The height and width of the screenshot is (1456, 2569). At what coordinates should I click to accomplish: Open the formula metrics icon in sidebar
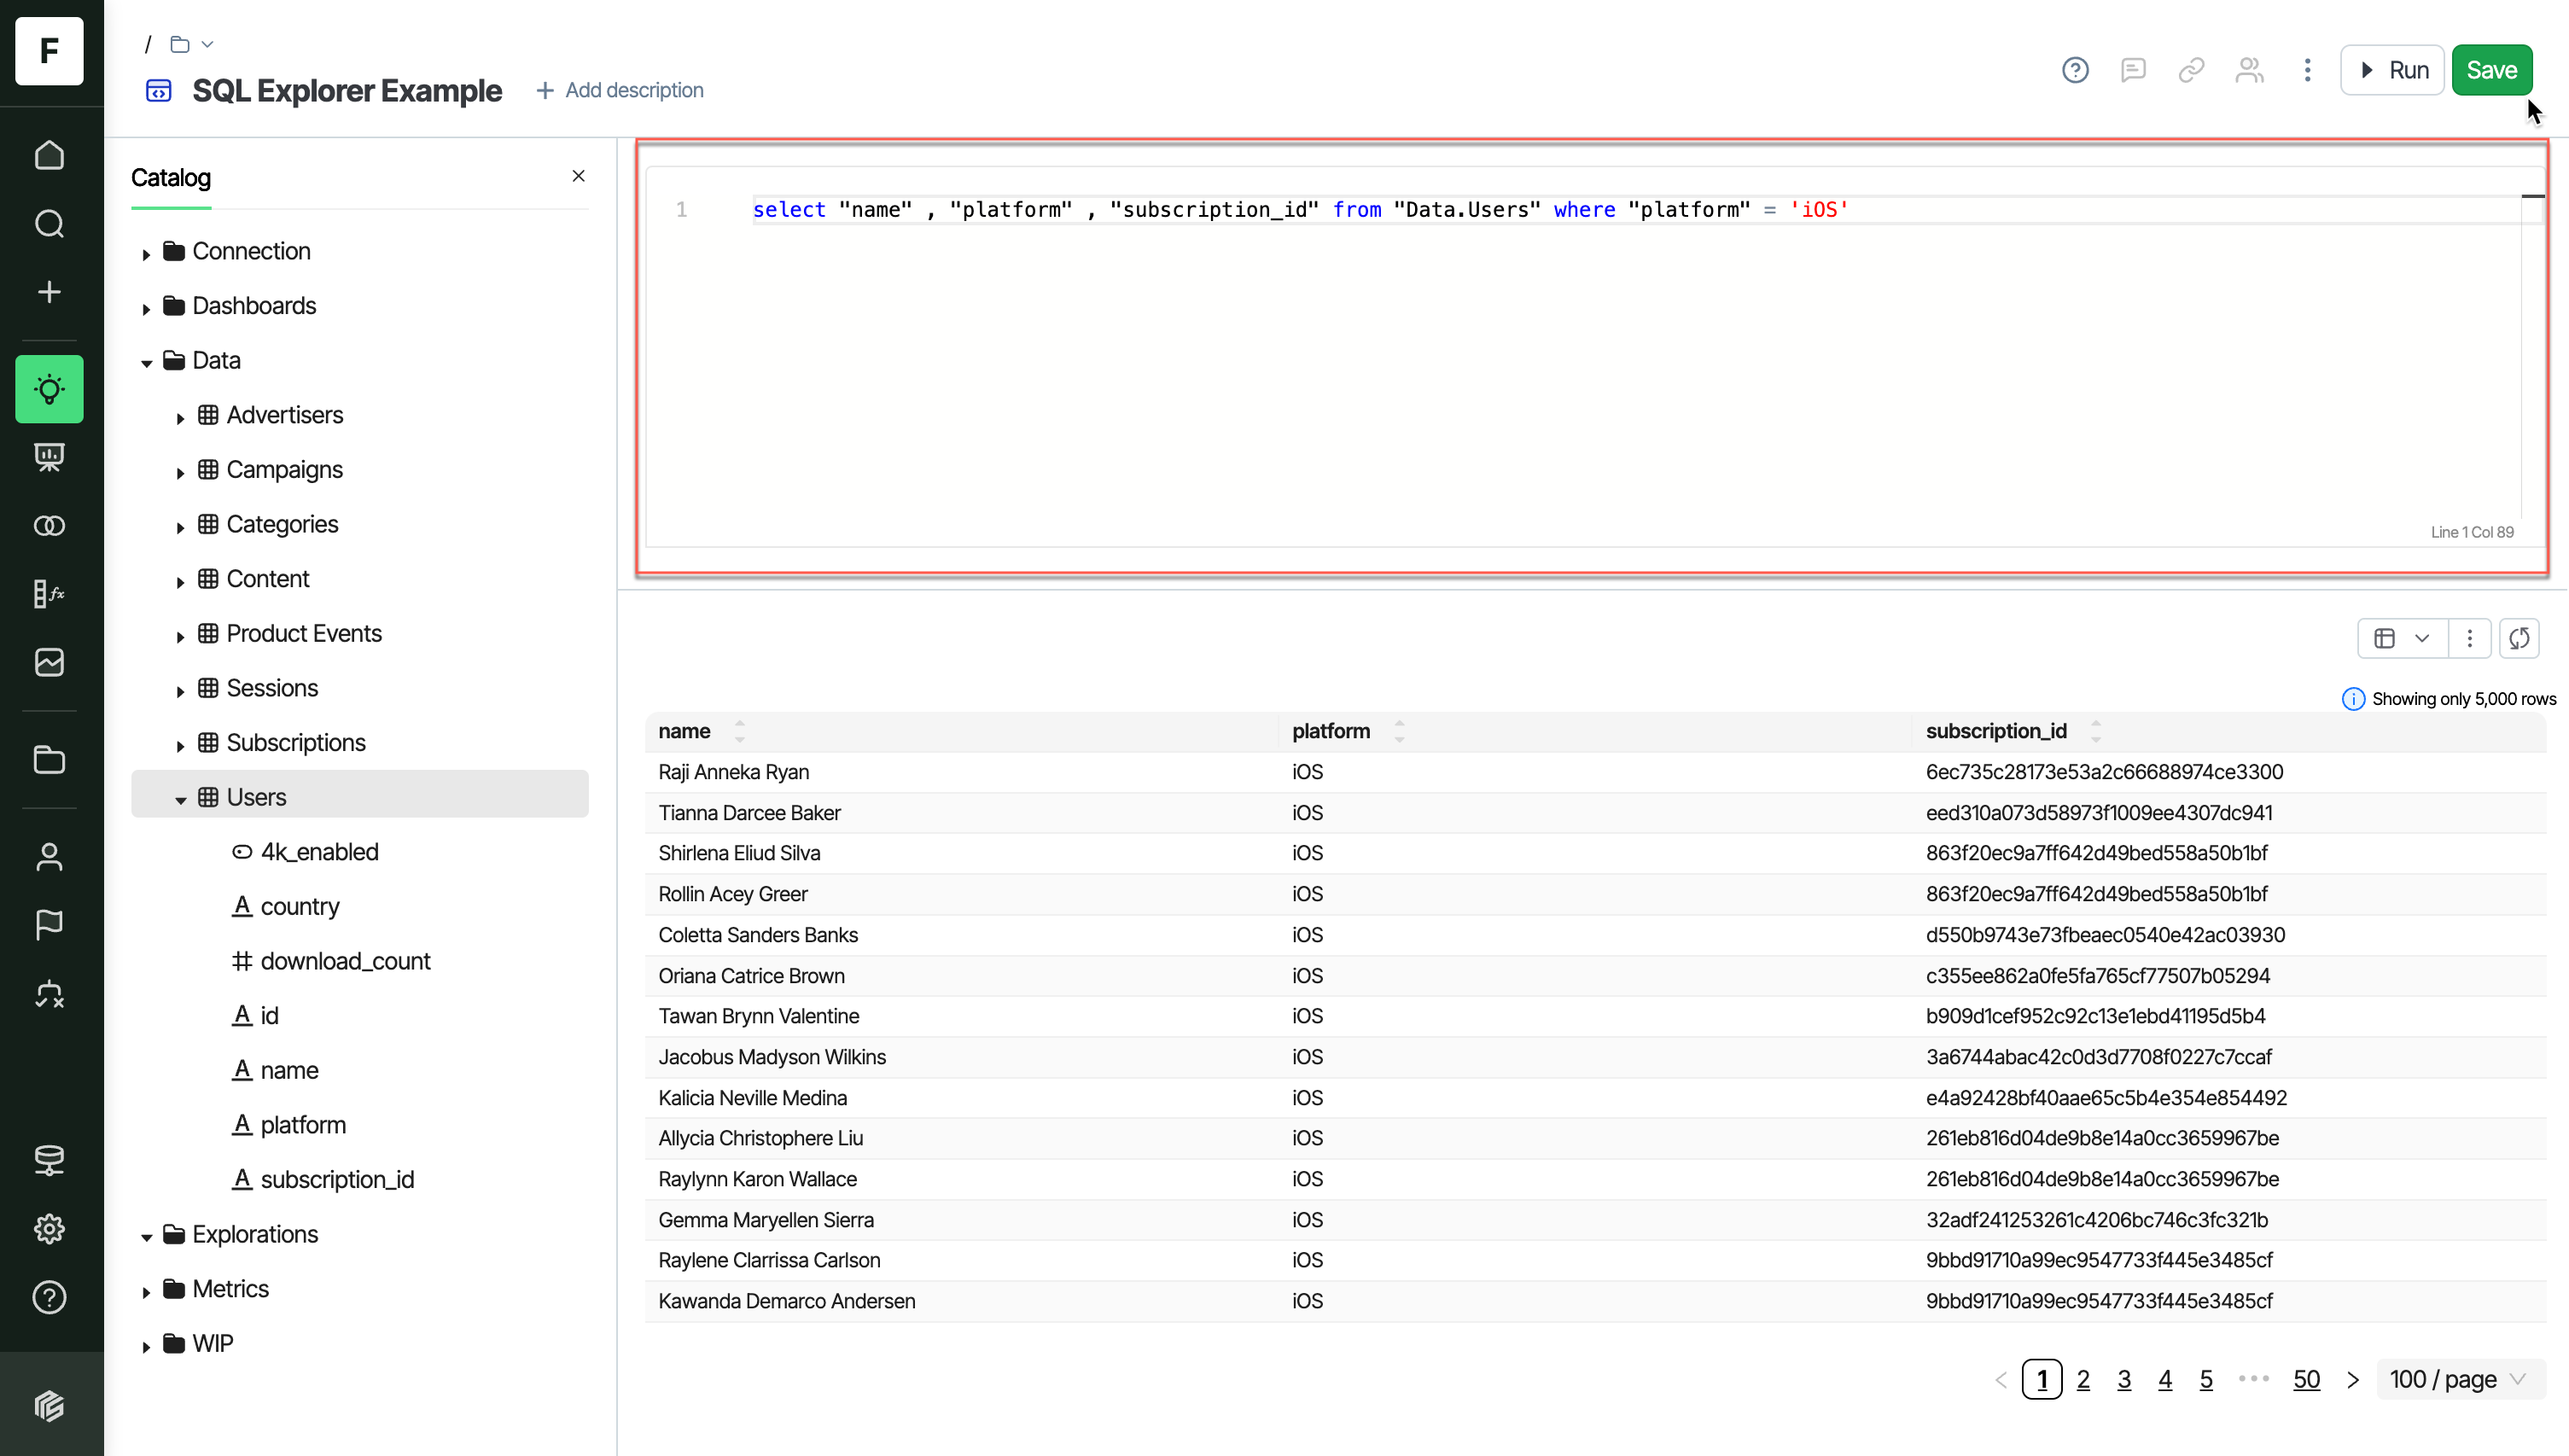tap(49, 594)
